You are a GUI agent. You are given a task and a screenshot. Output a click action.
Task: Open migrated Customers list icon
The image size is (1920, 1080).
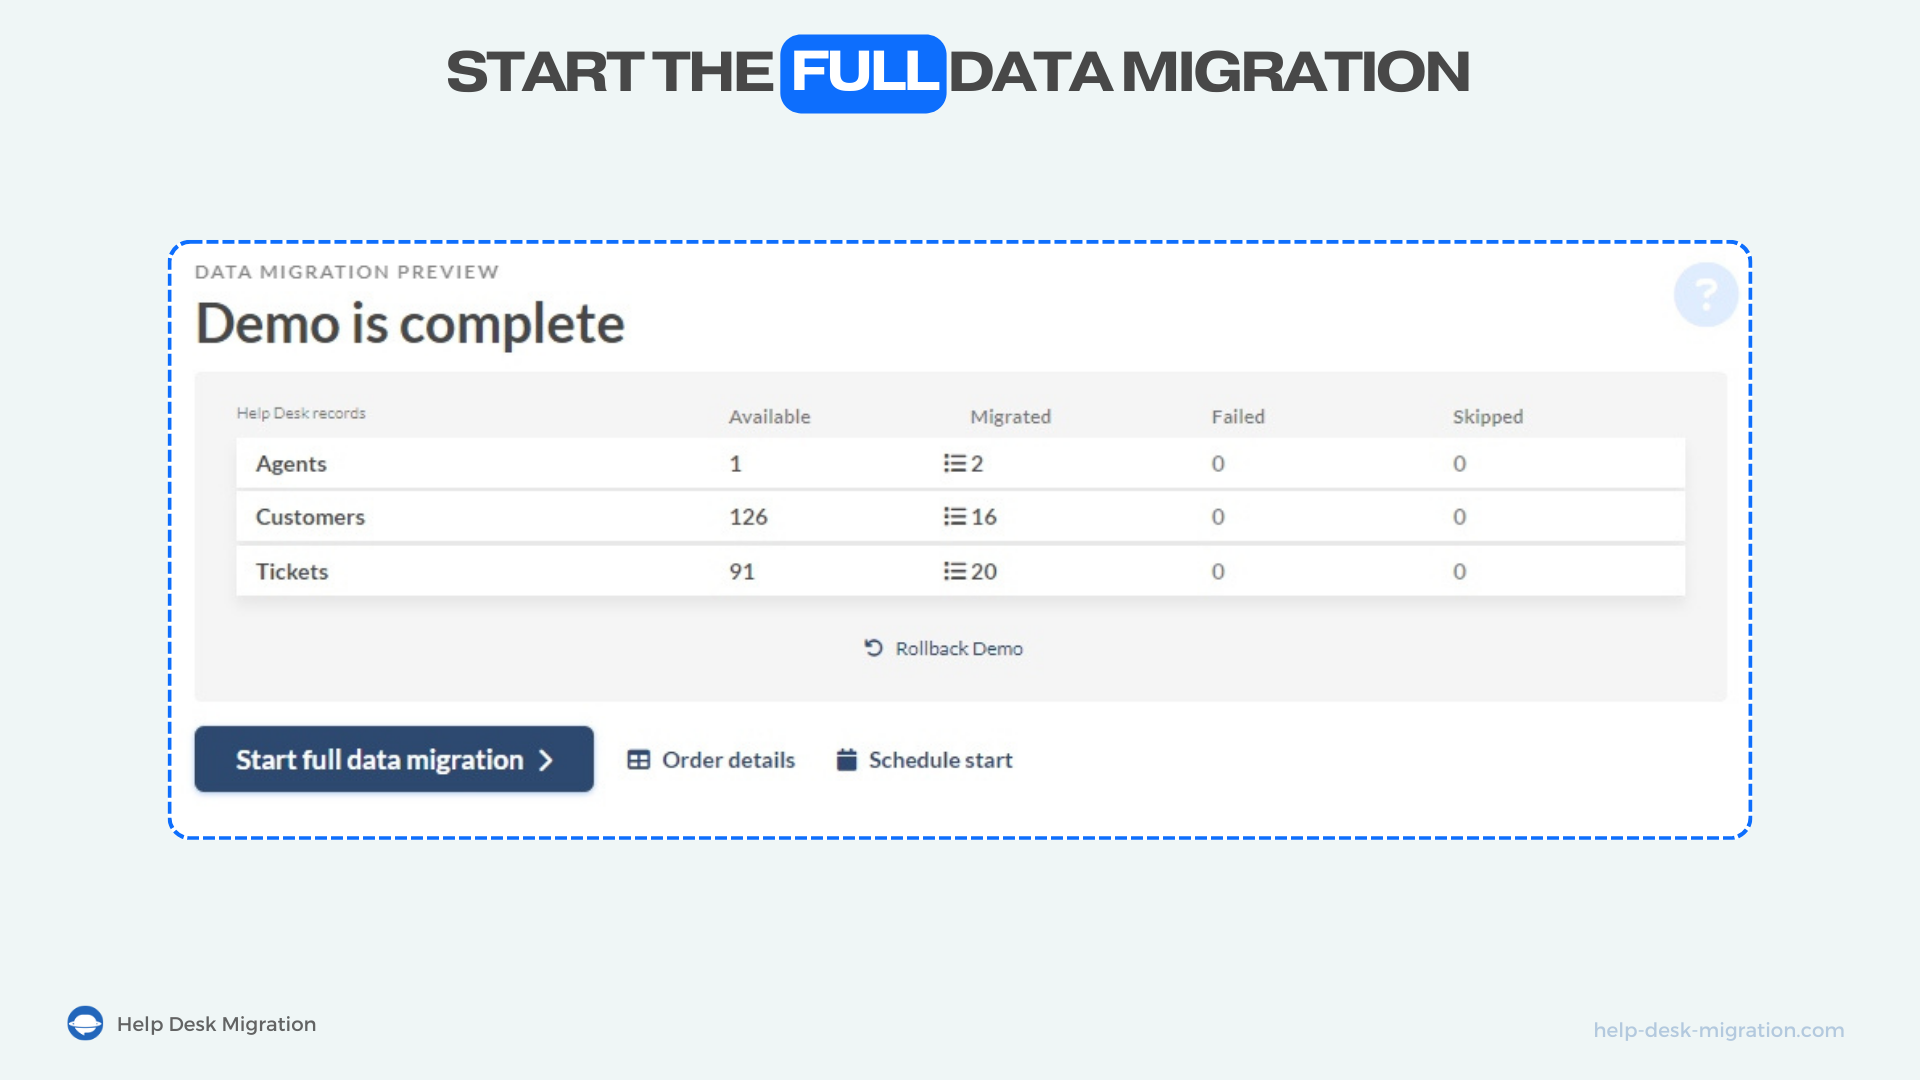954,516
